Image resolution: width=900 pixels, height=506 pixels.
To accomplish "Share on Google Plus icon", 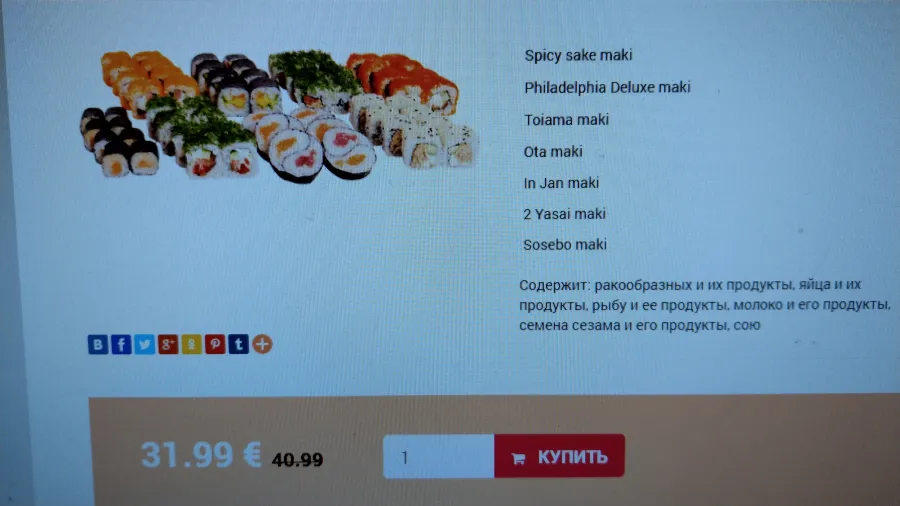I will (168, 344).
